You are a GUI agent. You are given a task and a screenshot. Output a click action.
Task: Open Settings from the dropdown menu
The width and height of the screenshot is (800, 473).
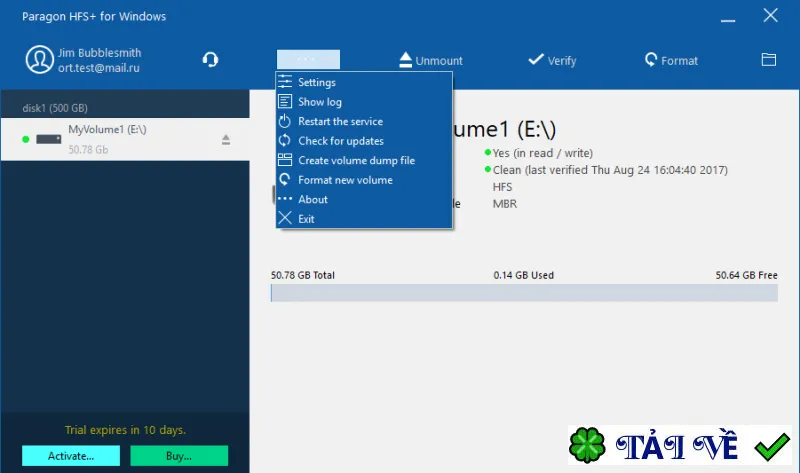point(364,82)
